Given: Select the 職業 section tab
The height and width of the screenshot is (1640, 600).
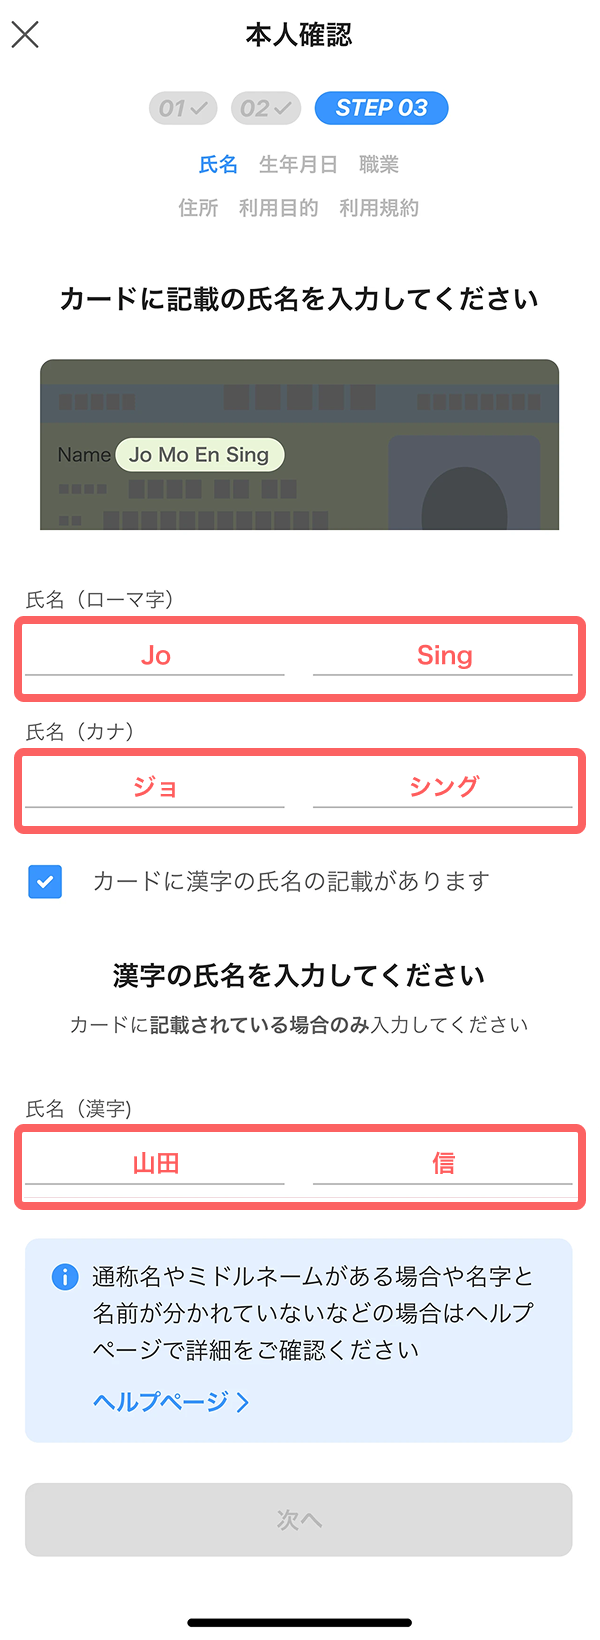Looking at the screenshot, I should pyautogui.click(x=379, y=165).
